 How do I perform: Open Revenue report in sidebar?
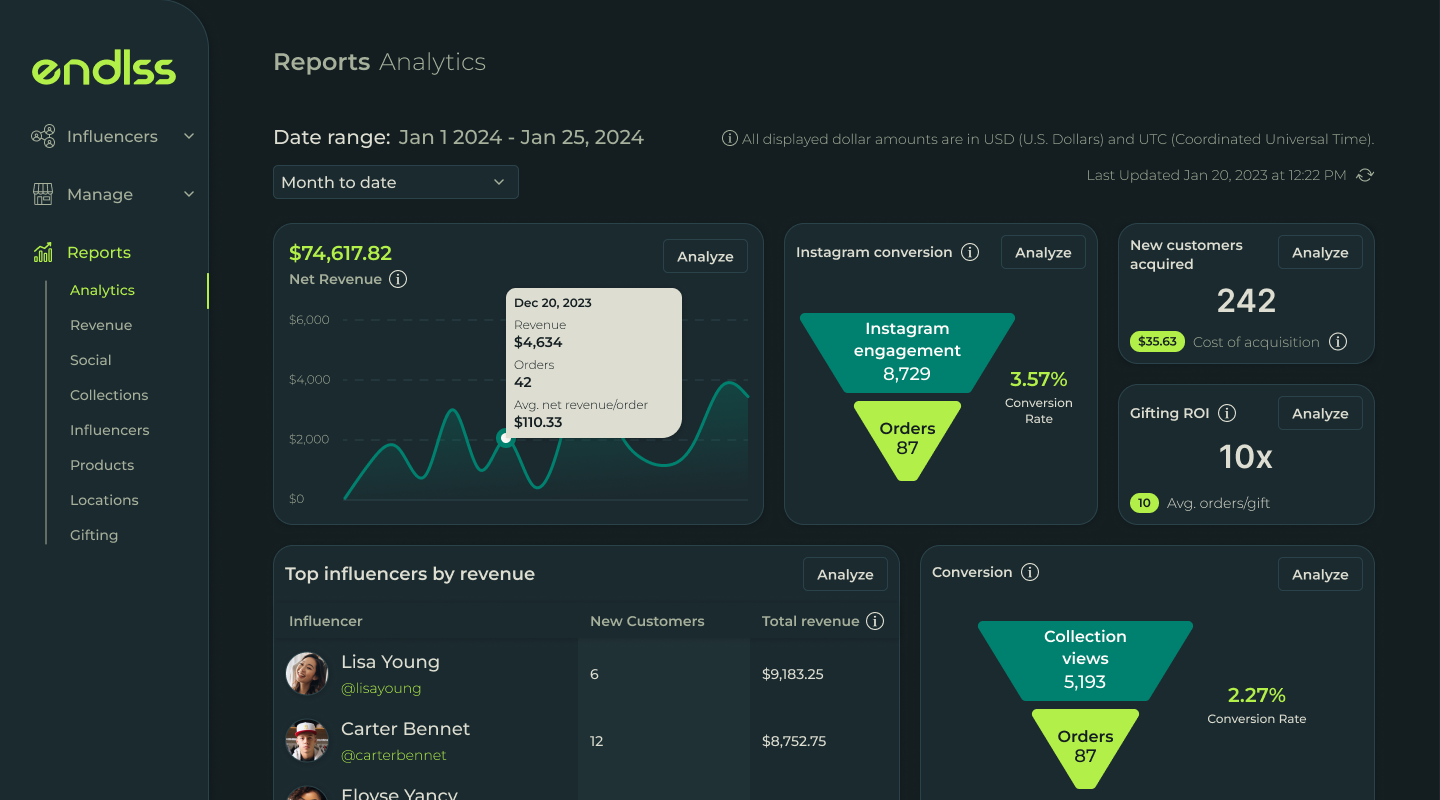click(101, 325)
